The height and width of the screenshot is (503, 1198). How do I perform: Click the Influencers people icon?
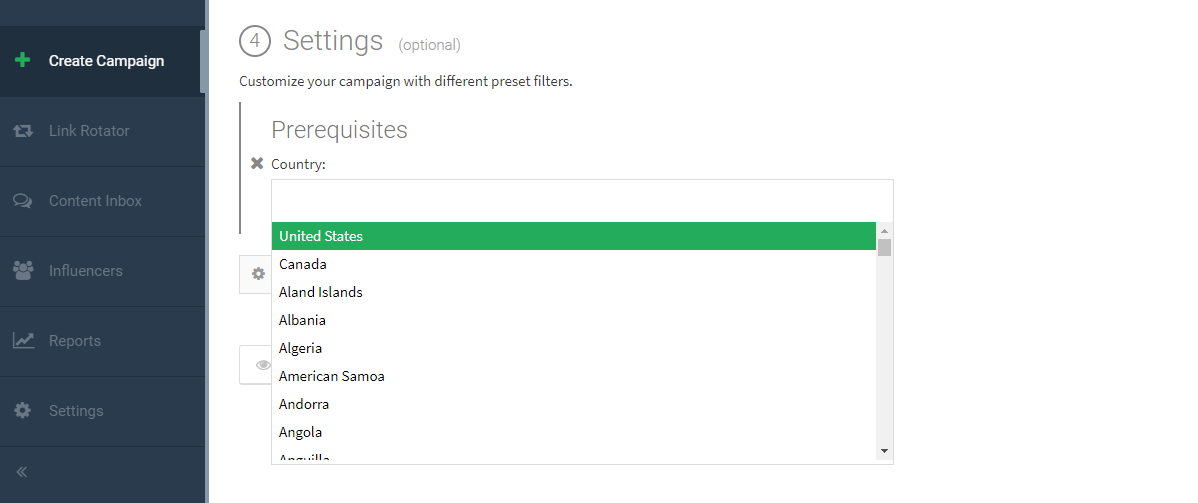22,271
